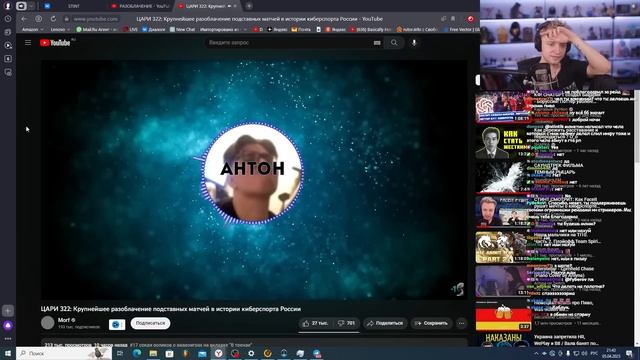The height and width of the screenshot is (360, 640).
Task: Click the sidebar video play icon
Action: pyautogui.click(x=8, y=45)
